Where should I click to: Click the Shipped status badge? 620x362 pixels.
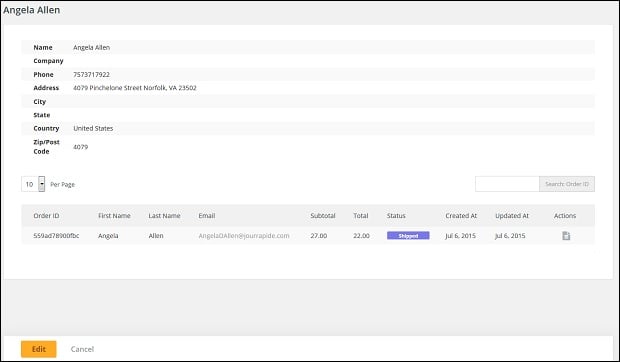coord(408,236)
